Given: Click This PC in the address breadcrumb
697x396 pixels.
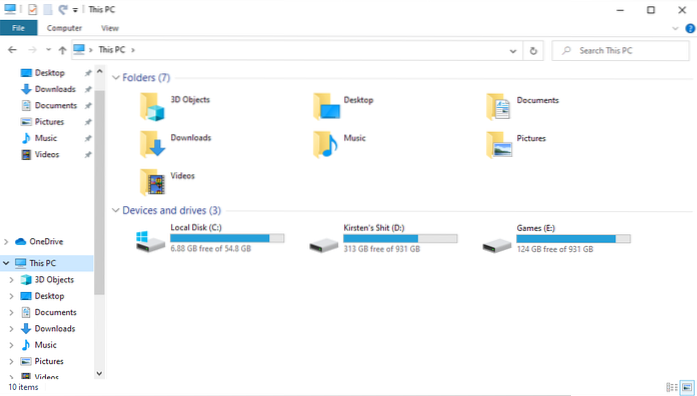Looking at the screenshot, I should click(x=112, y=50).
